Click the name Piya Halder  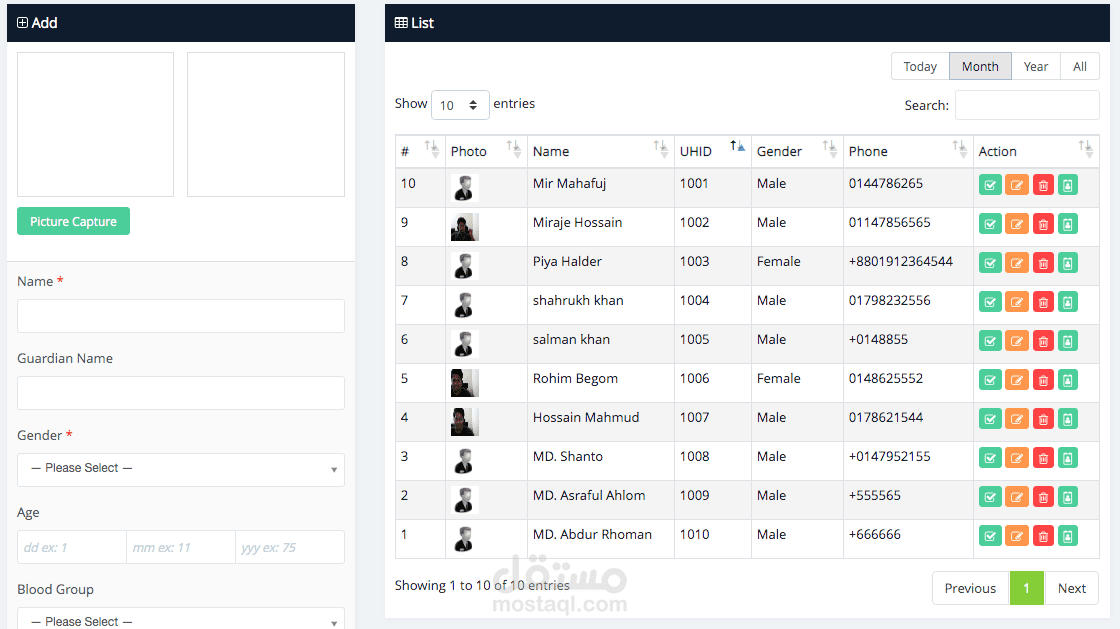click(567, 261)
